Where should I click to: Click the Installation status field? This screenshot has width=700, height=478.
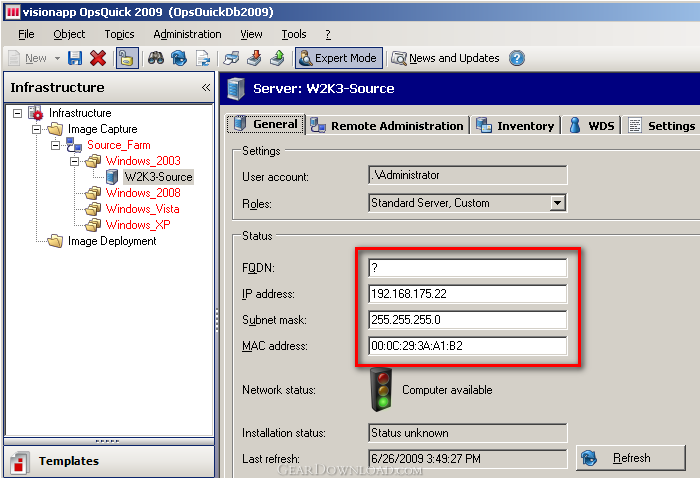pos(467,433)
